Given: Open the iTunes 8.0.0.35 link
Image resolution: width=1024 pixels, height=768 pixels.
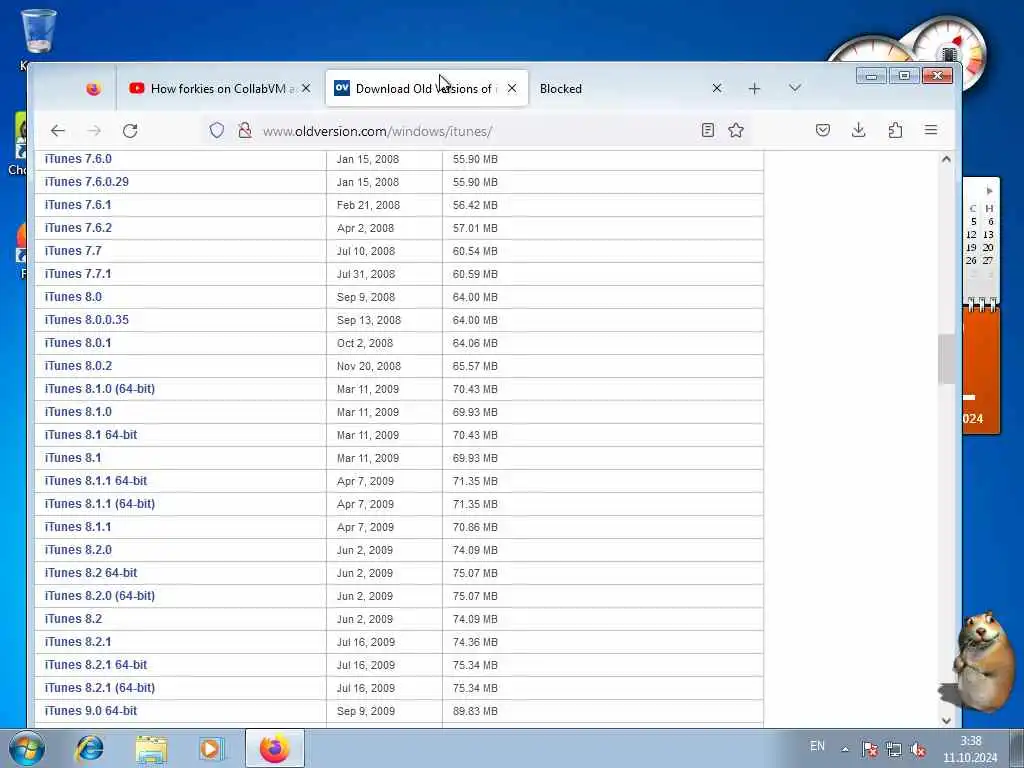Looking at the screenshot, I should 86,319.
